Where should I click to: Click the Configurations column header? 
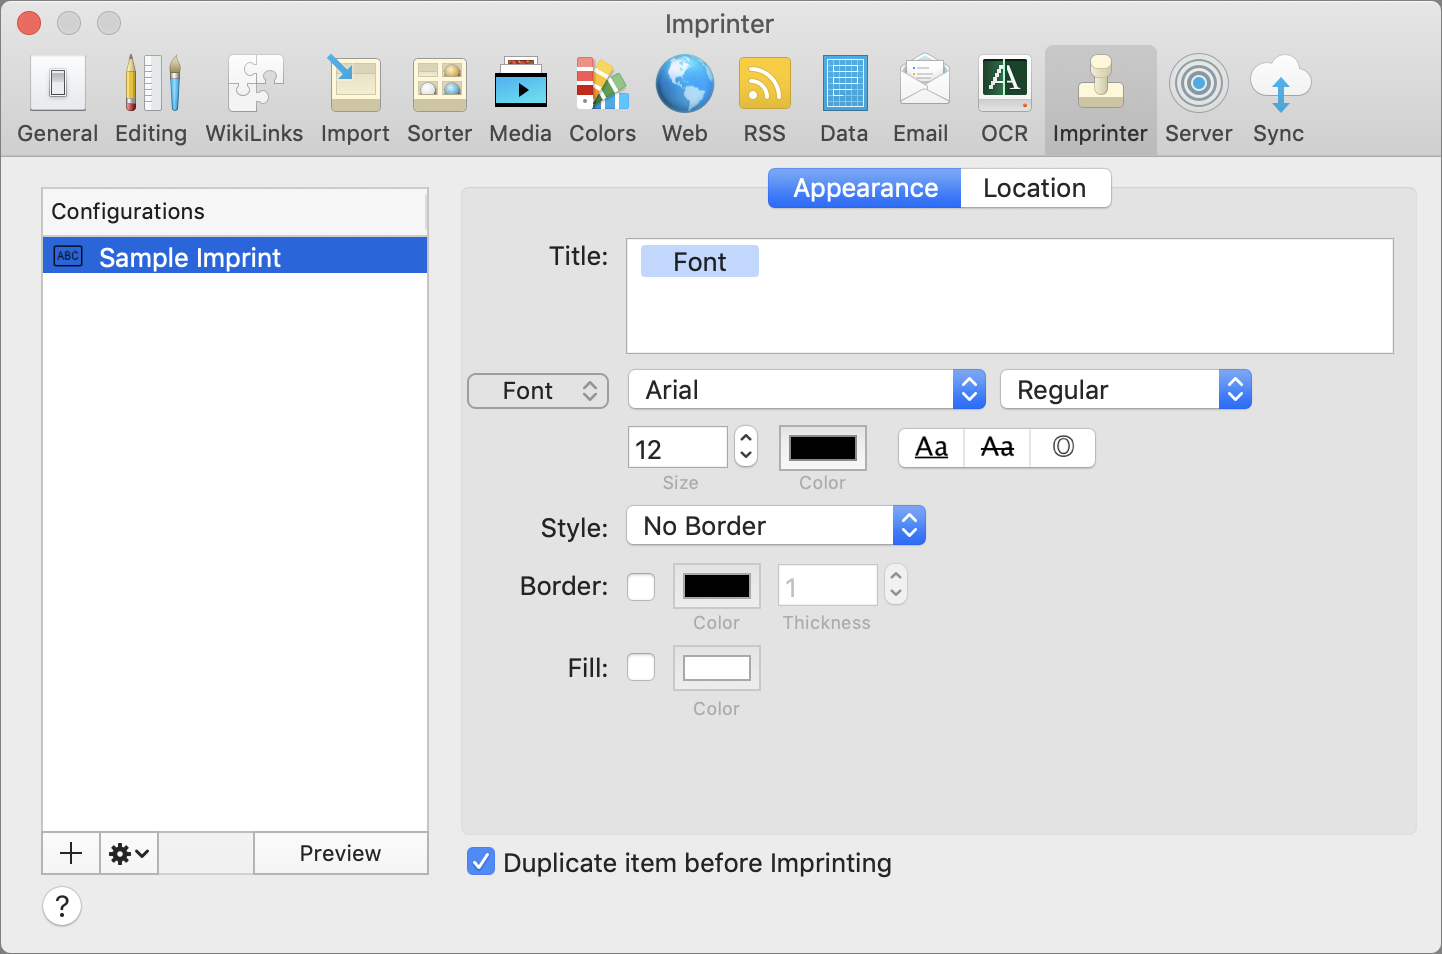point(235,212)
